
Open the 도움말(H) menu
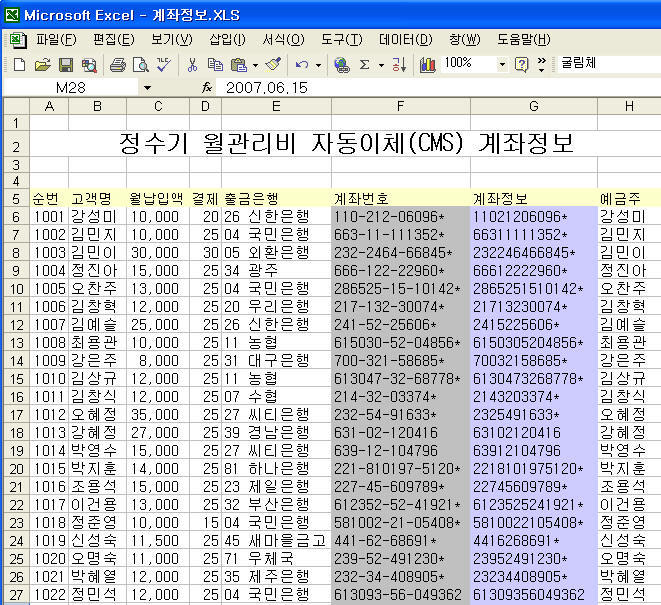(x=524, y=40)
